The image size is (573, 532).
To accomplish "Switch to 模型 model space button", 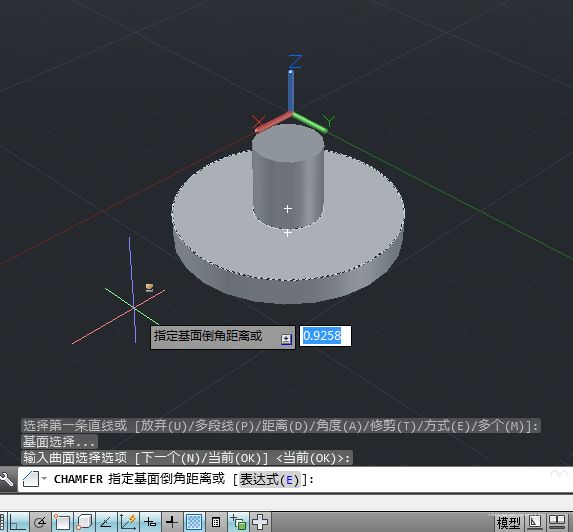I will [508, 523].
